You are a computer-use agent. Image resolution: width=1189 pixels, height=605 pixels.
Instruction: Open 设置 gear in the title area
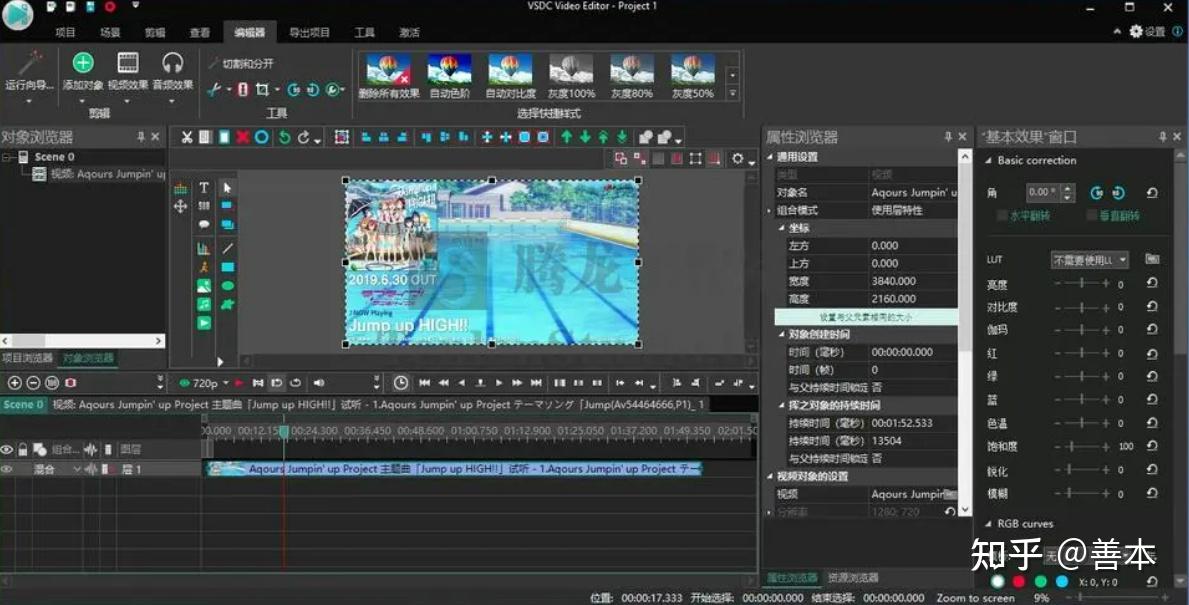tap(1147, 31)
